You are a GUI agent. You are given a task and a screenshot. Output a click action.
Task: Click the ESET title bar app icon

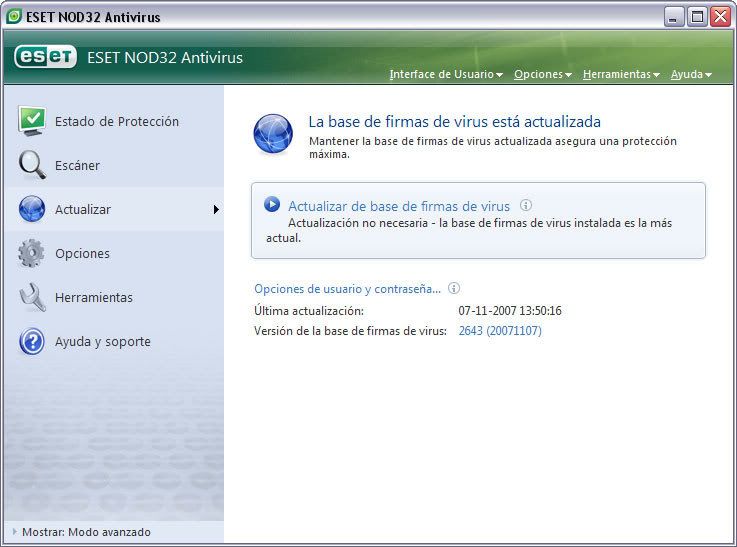15,16
